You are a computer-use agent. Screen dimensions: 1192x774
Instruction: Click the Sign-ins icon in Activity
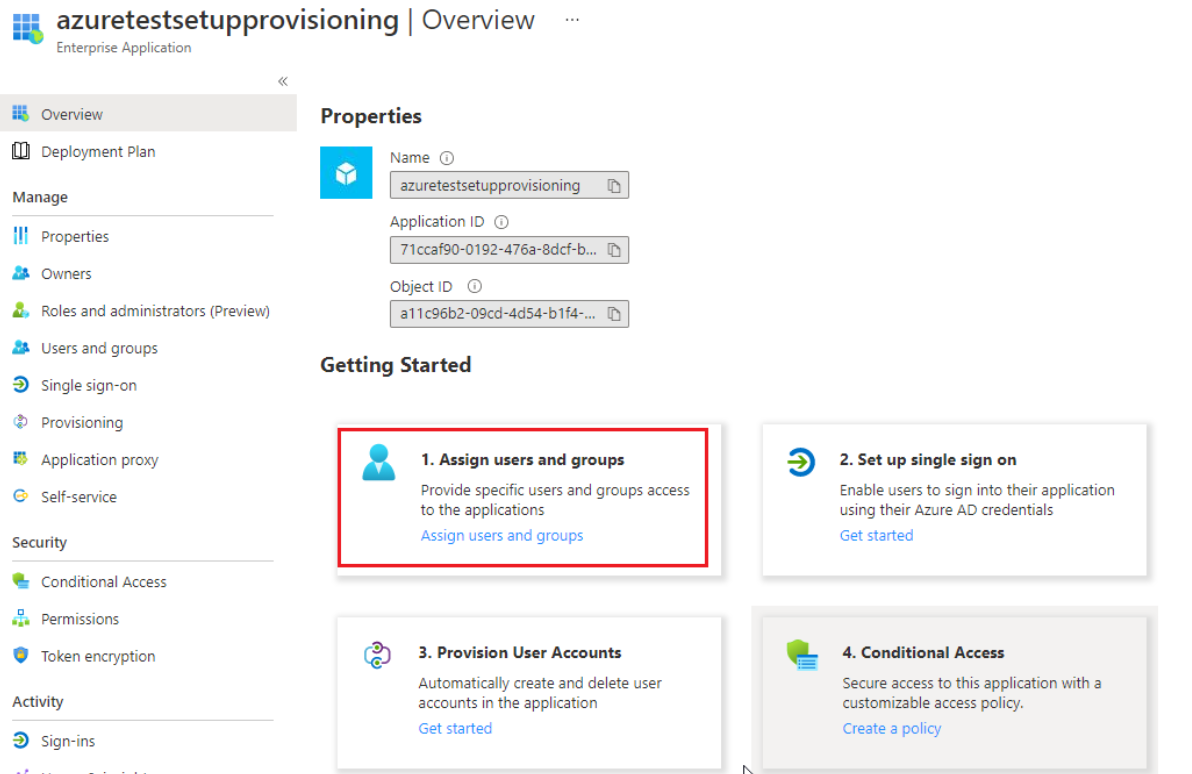point(21,741)
